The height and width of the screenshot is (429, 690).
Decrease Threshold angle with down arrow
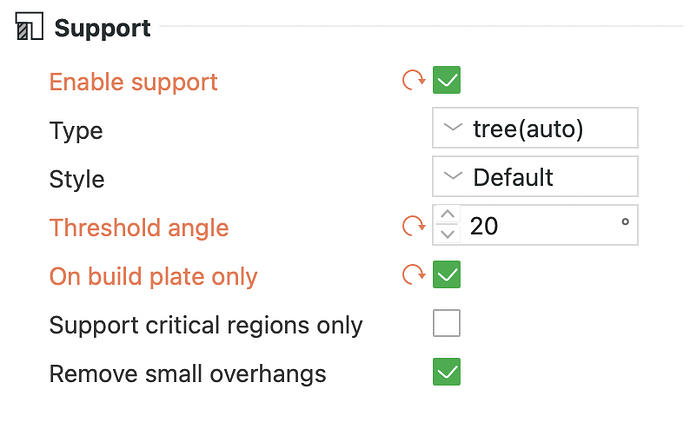pyautogui.click(x=448, y=234)
